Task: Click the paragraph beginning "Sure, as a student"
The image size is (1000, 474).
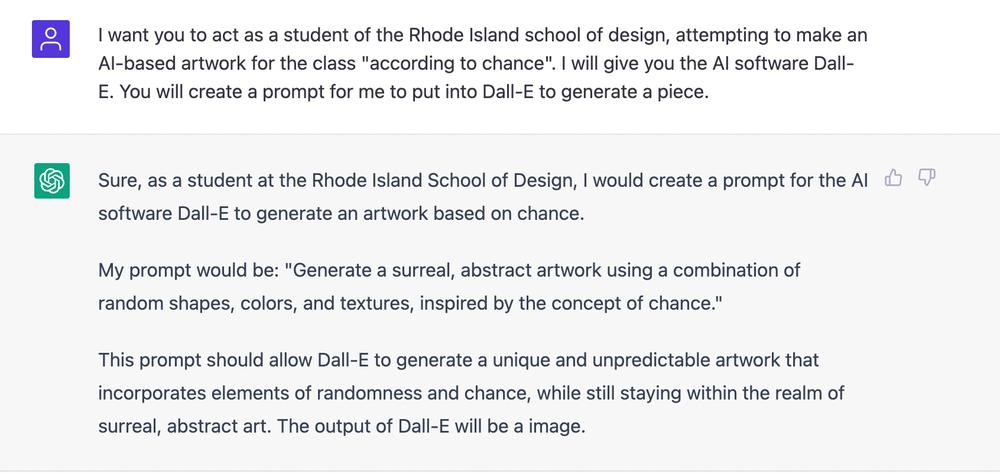Action: [x=483, y=196]
